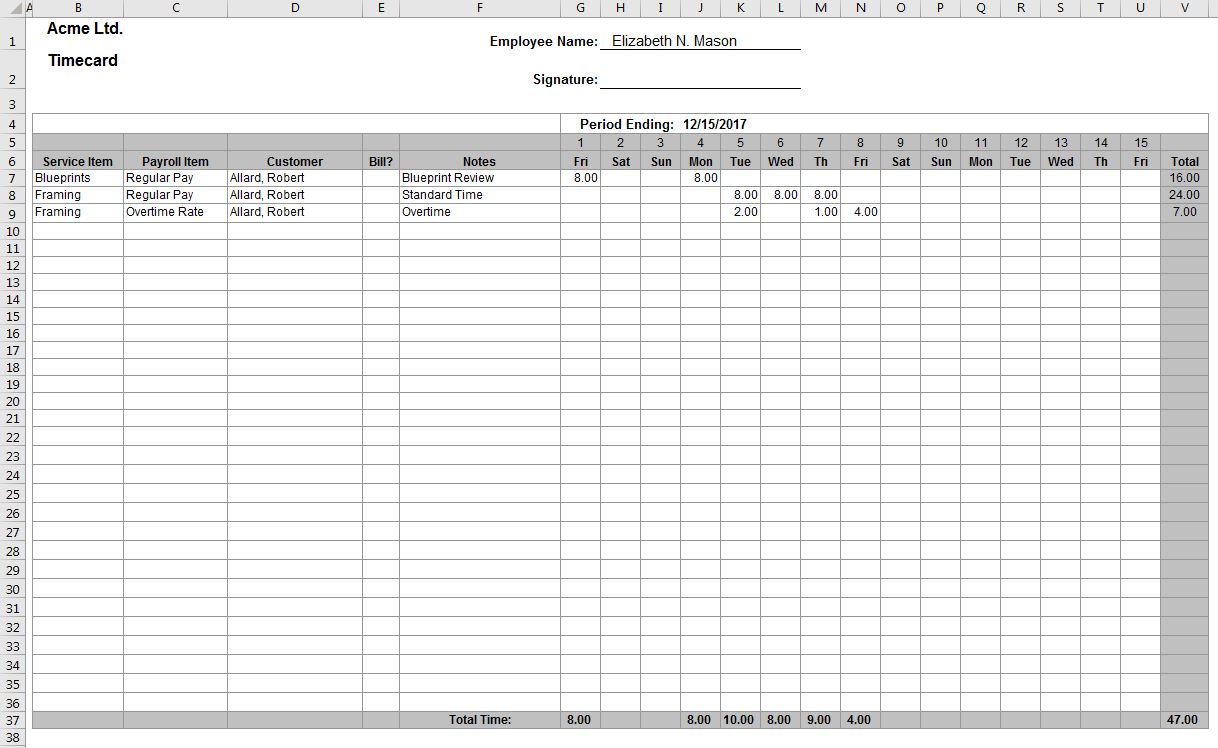Click the Total column header cell

[1185, 161]
